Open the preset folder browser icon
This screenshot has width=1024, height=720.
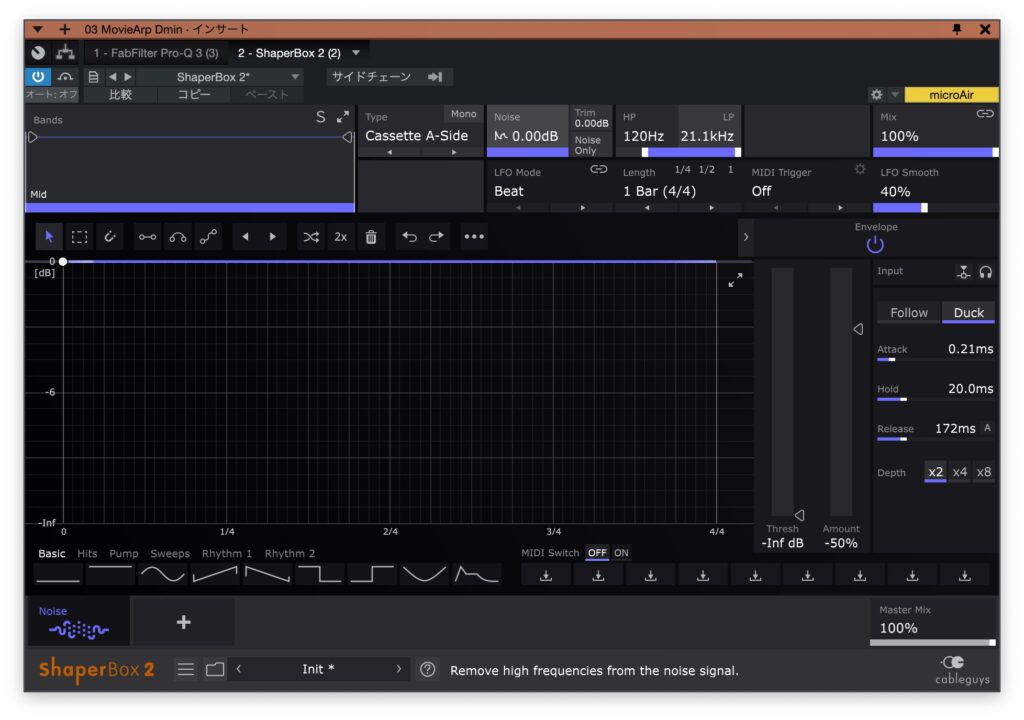point(215,669)
